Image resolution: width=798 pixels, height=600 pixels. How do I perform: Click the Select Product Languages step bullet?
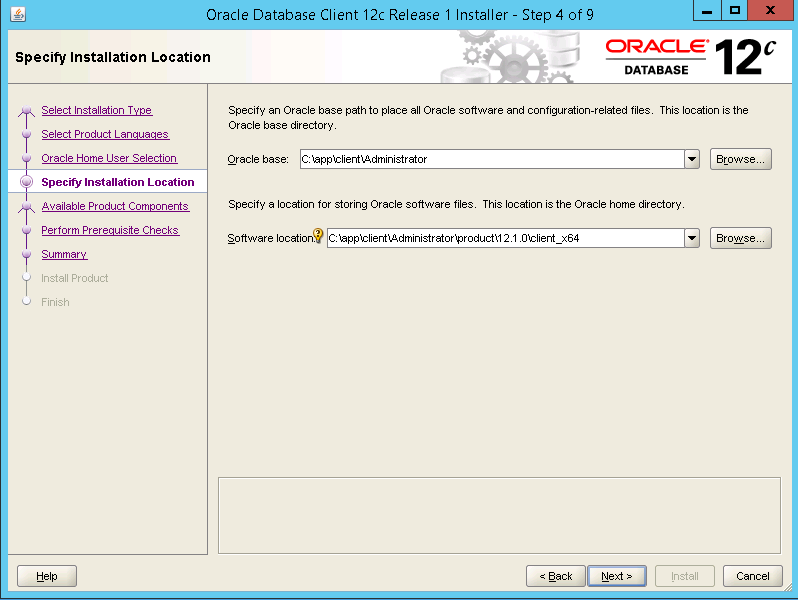click(x=26, y=134)
